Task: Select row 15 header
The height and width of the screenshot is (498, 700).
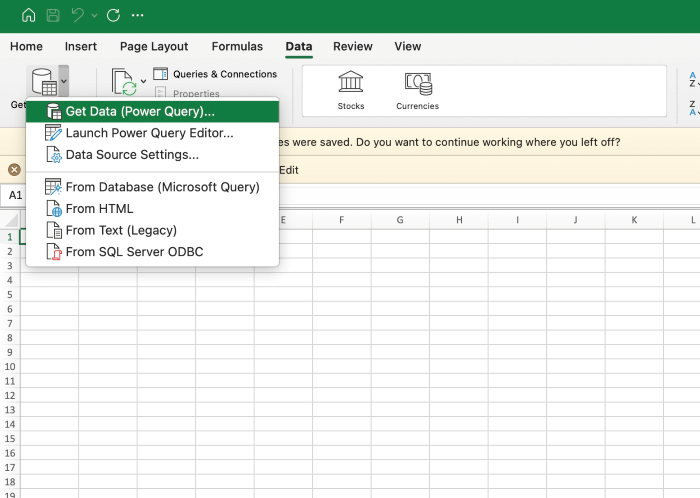Action: pyautogui.click(x=10, y=439)
